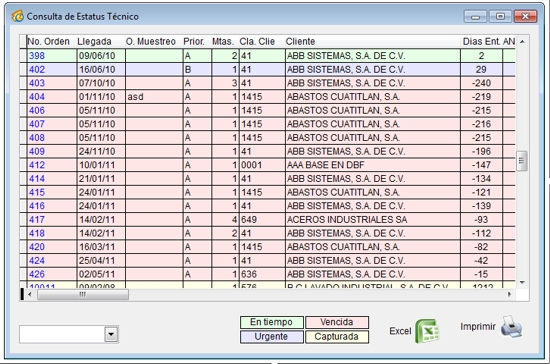This screenshot has width=550, height=364.
Task: Click the No. Orden column header
Action: [48, 41]
